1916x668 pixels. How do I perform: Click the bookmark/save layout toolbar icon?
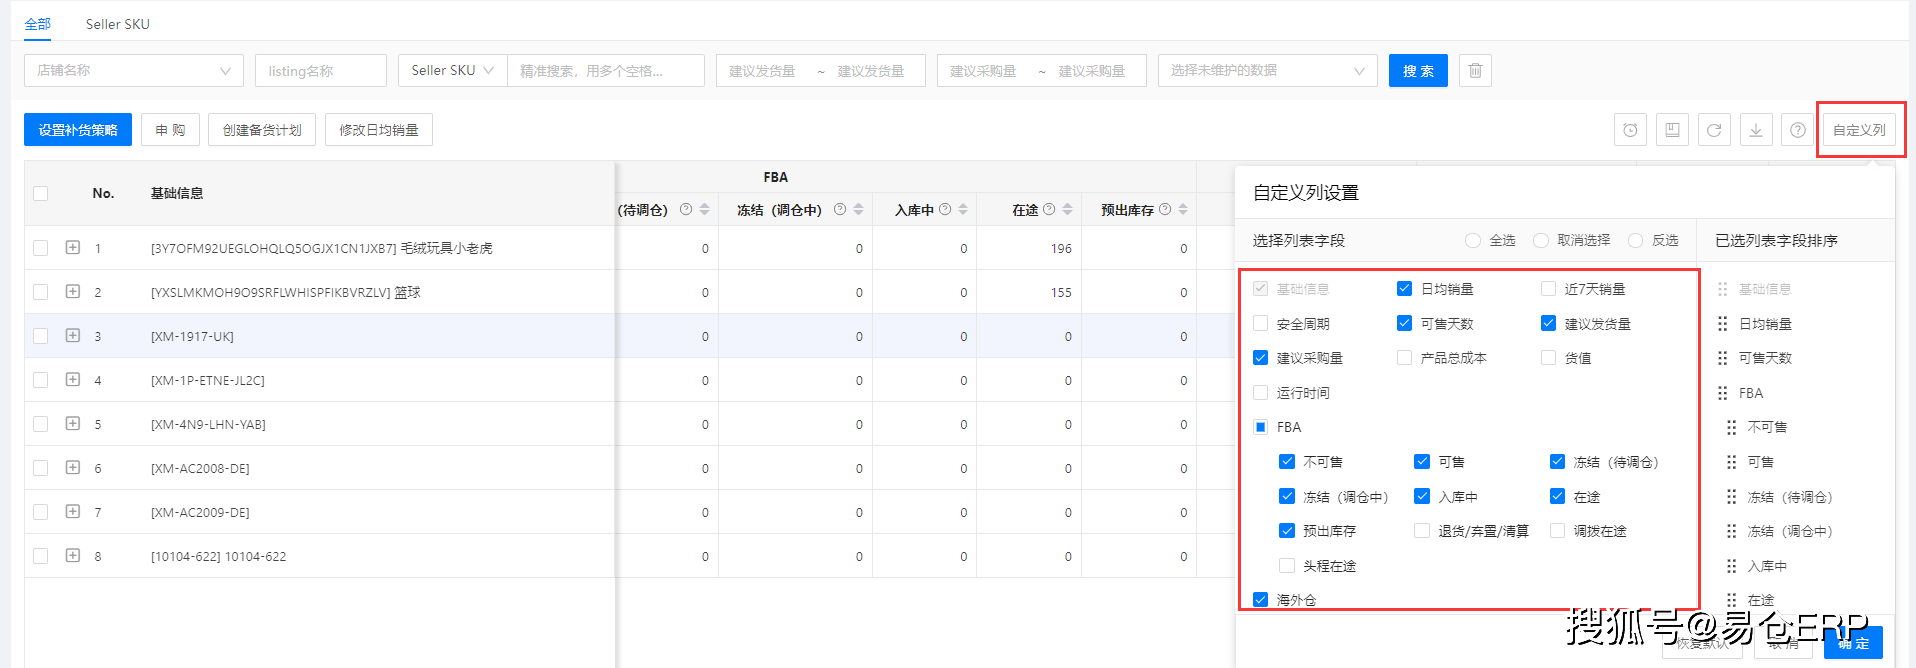click(x=1672, y=130)
